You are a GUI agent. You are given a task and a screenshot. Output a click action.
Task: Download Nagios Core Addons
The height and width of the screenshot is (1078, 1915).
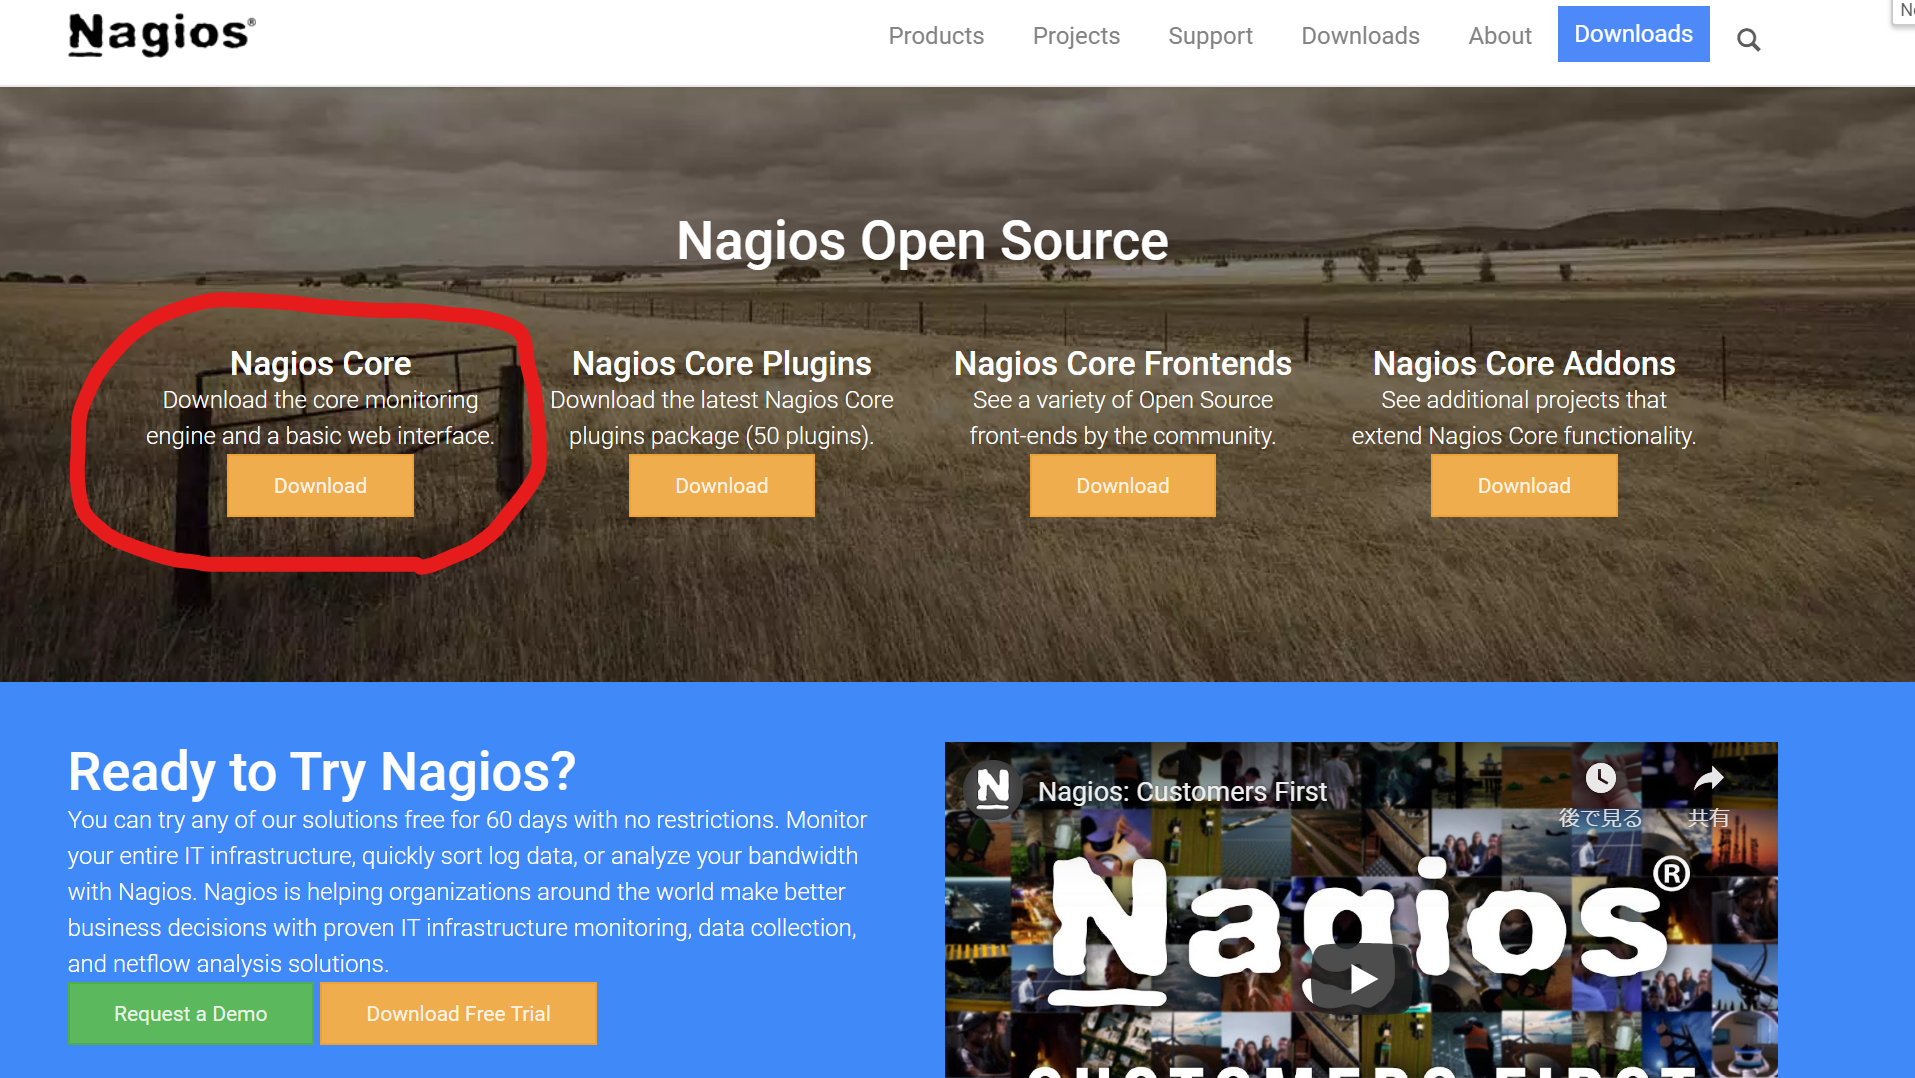(x=1524, y=486)
